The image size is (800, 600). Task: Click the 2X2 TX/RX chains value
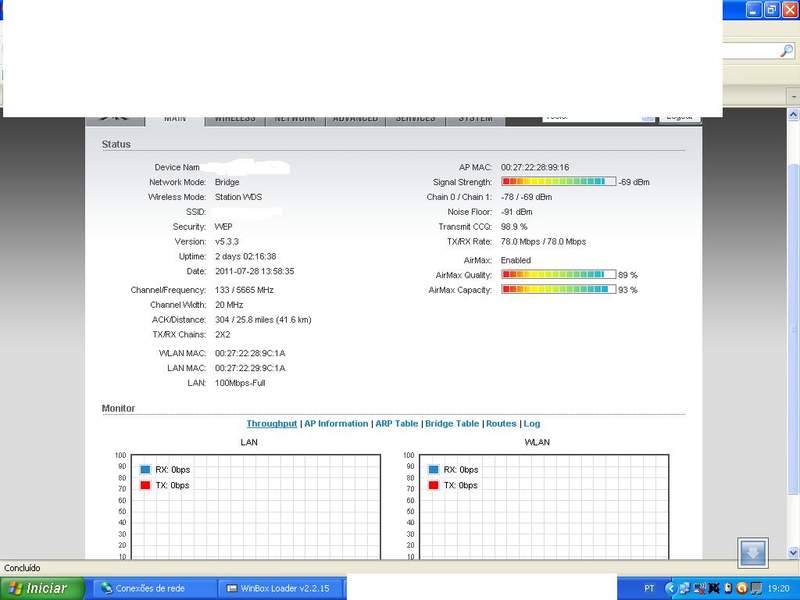coord(222,334)
